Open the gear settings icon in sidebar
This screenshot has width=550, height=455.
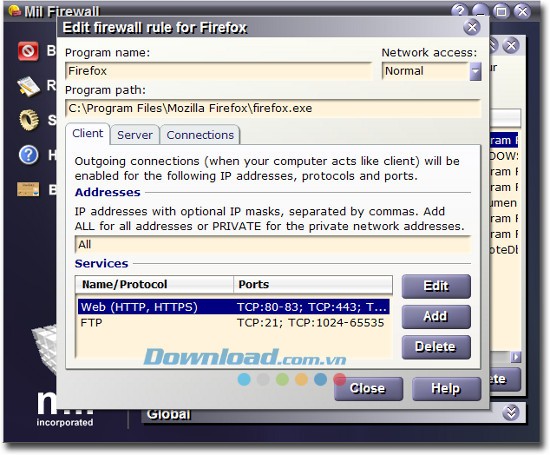pyautogui.click(x=29, y=120)
